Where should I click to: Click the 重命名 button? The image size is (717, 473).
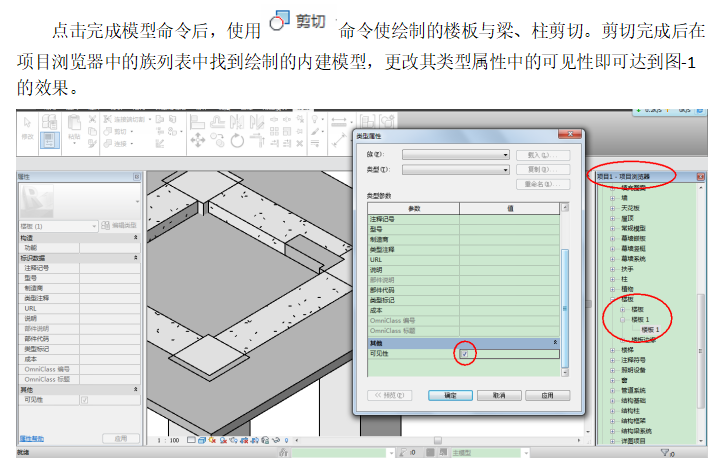coord(543,184)
